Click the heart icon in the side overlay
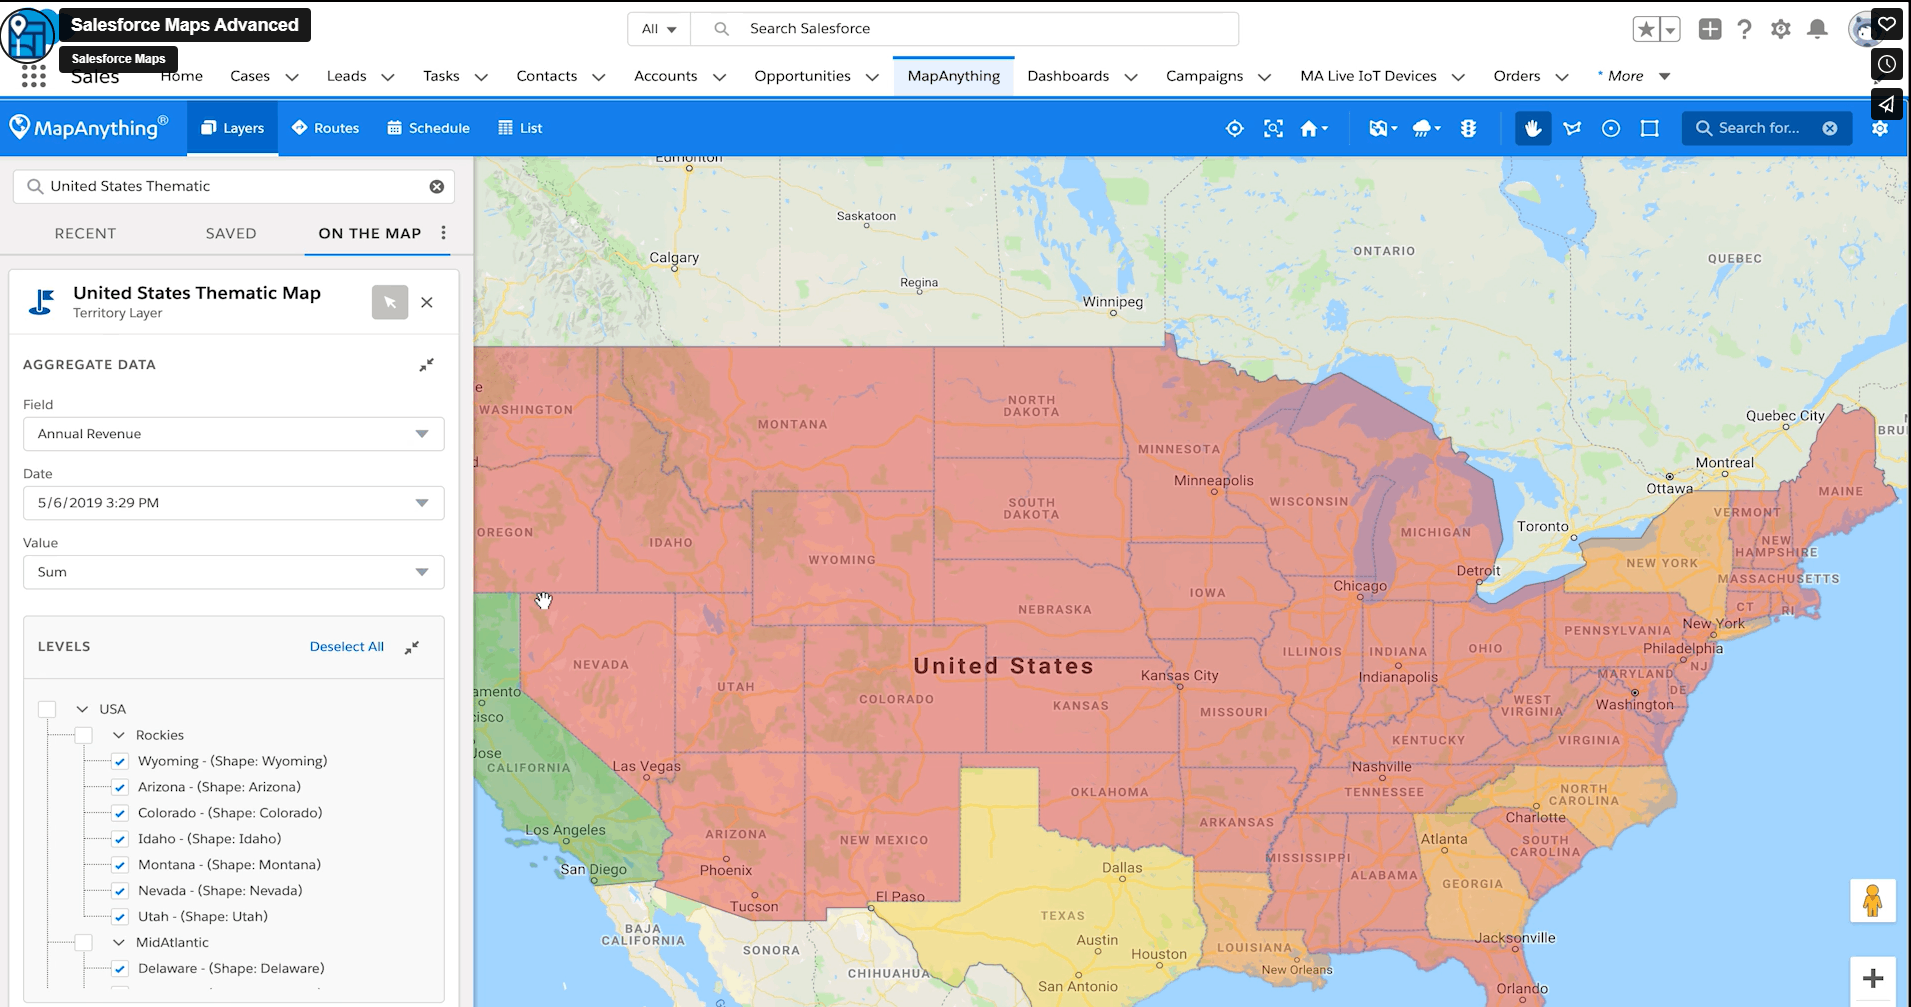Viewport: 1911px width, 1007px height. tap(1887, 24)
